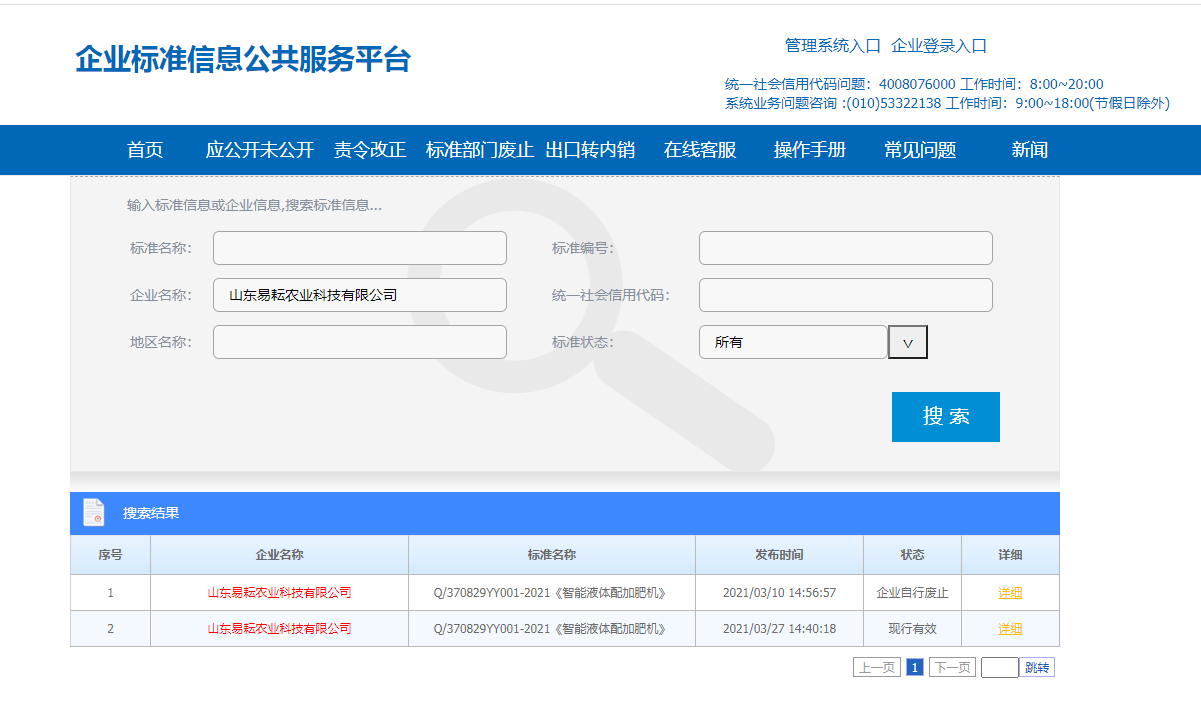The height and width of the screenshot is (719, 1201).
Task: Focus the 标准名称 input field
Action: point(360,248)
